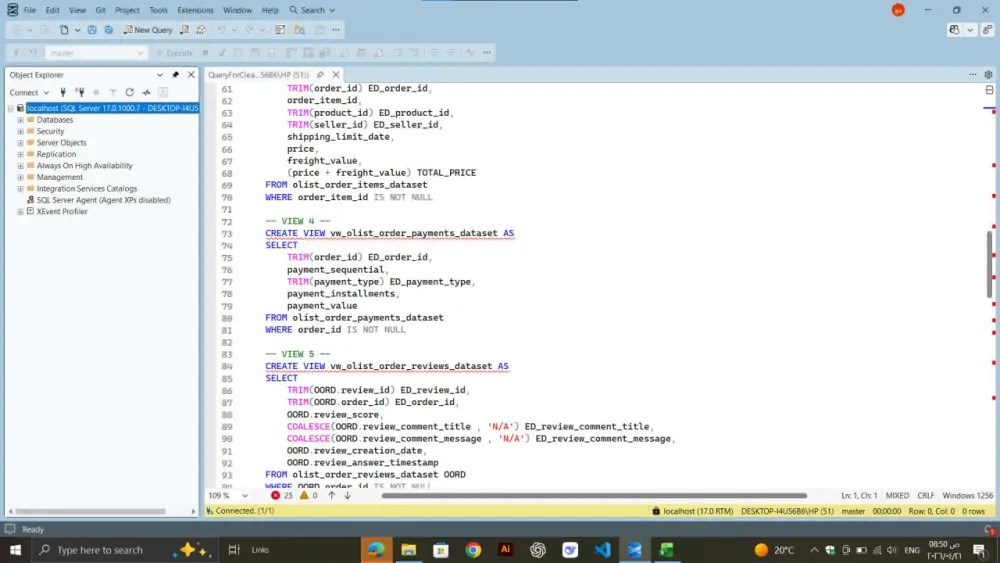Viewport: 1000px width, 563px height.
Task: Click the Cancel Executing Query stop icon
Action: 205,53
